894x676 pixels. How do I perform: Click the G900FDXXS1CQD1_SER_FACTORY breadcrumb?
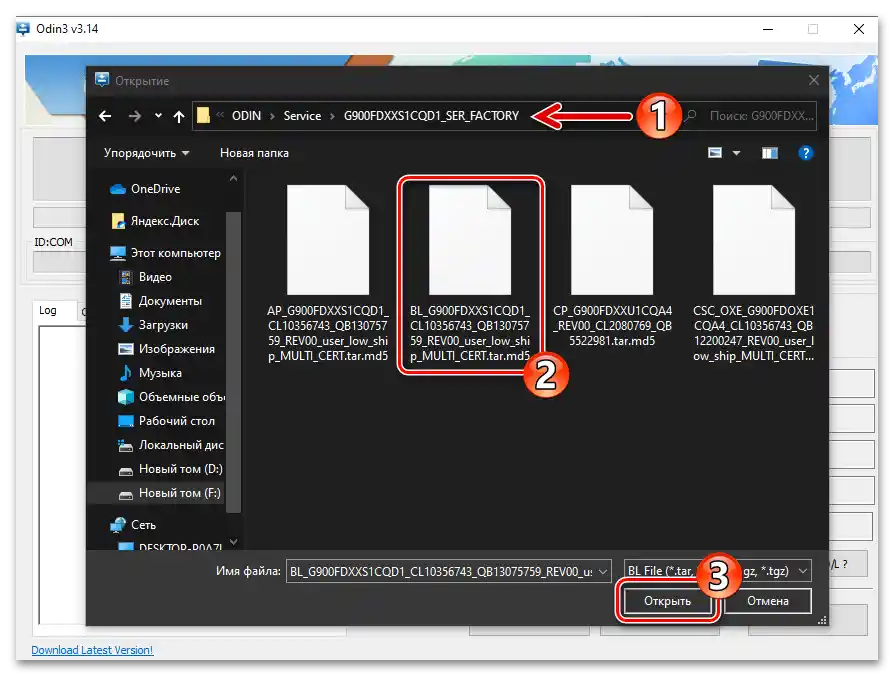click(x=431, y=116)
